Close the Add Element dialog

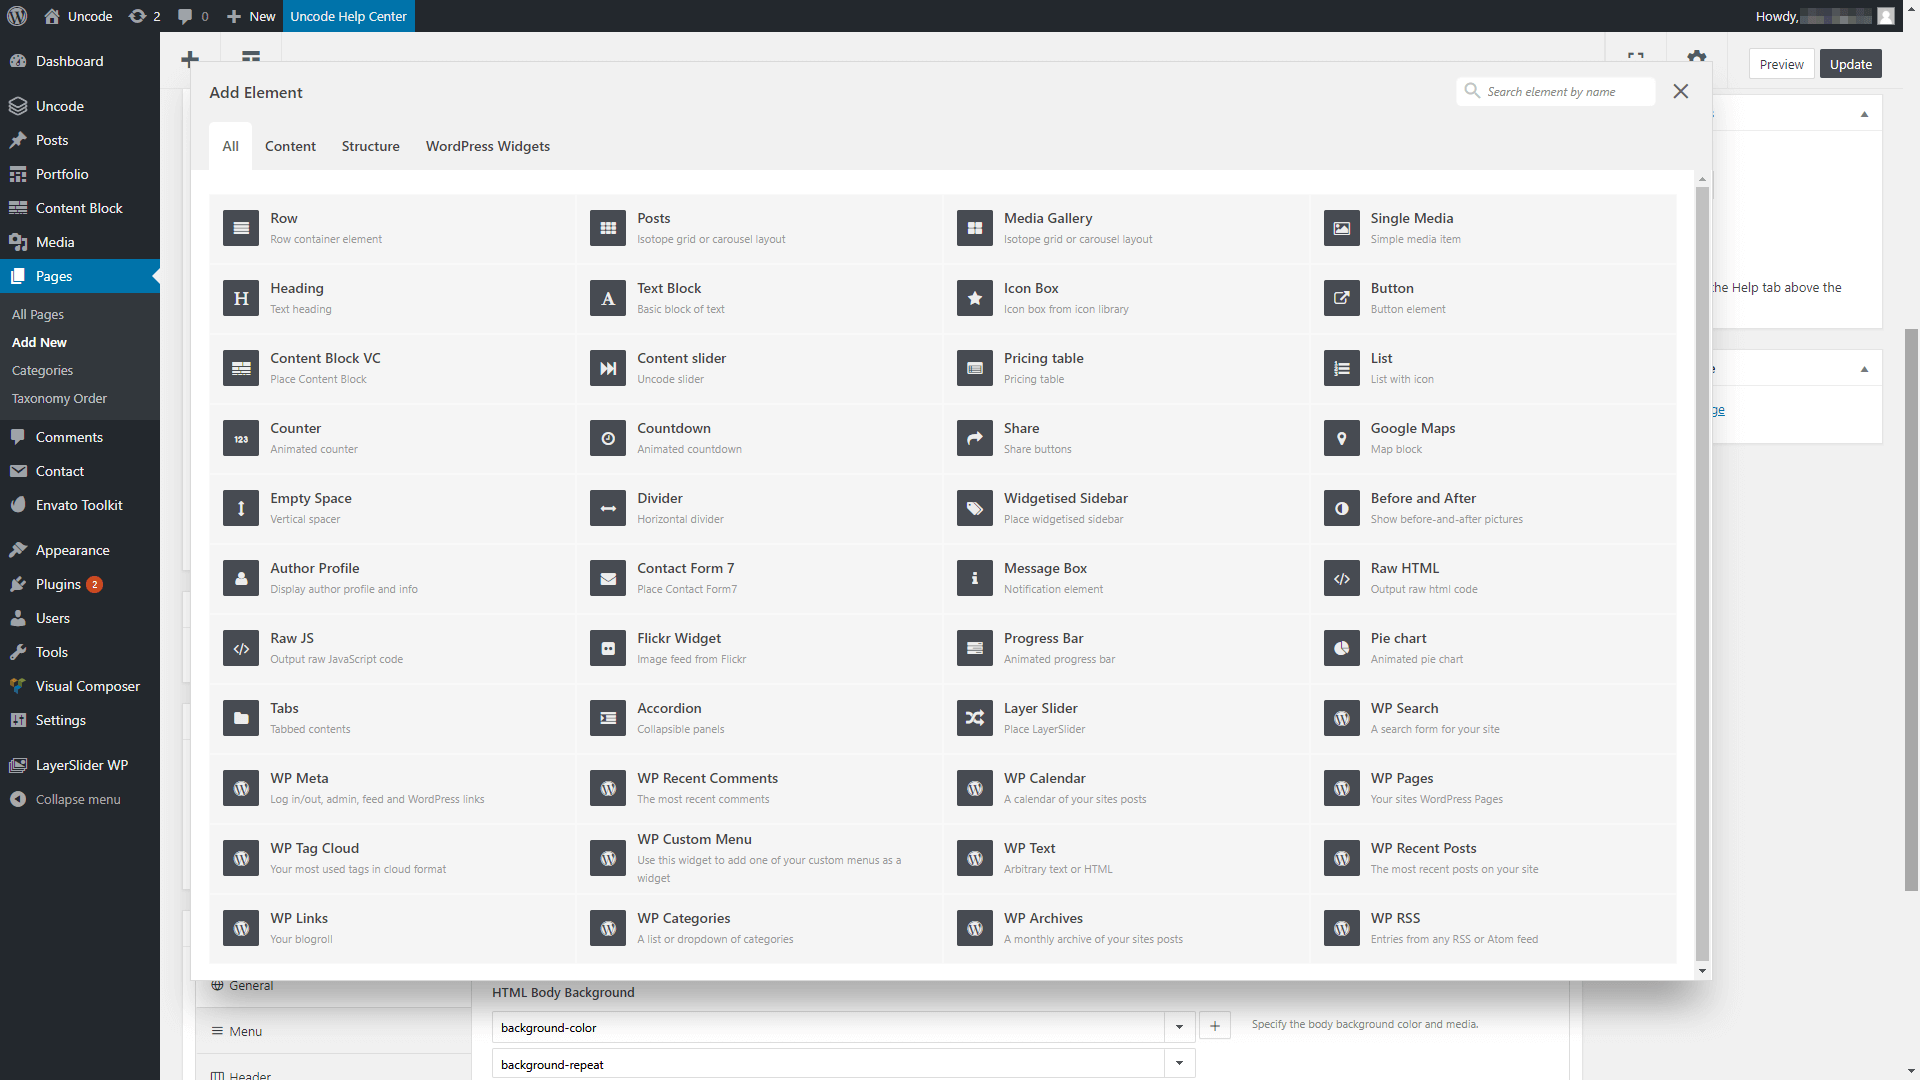coord(1681,91)
